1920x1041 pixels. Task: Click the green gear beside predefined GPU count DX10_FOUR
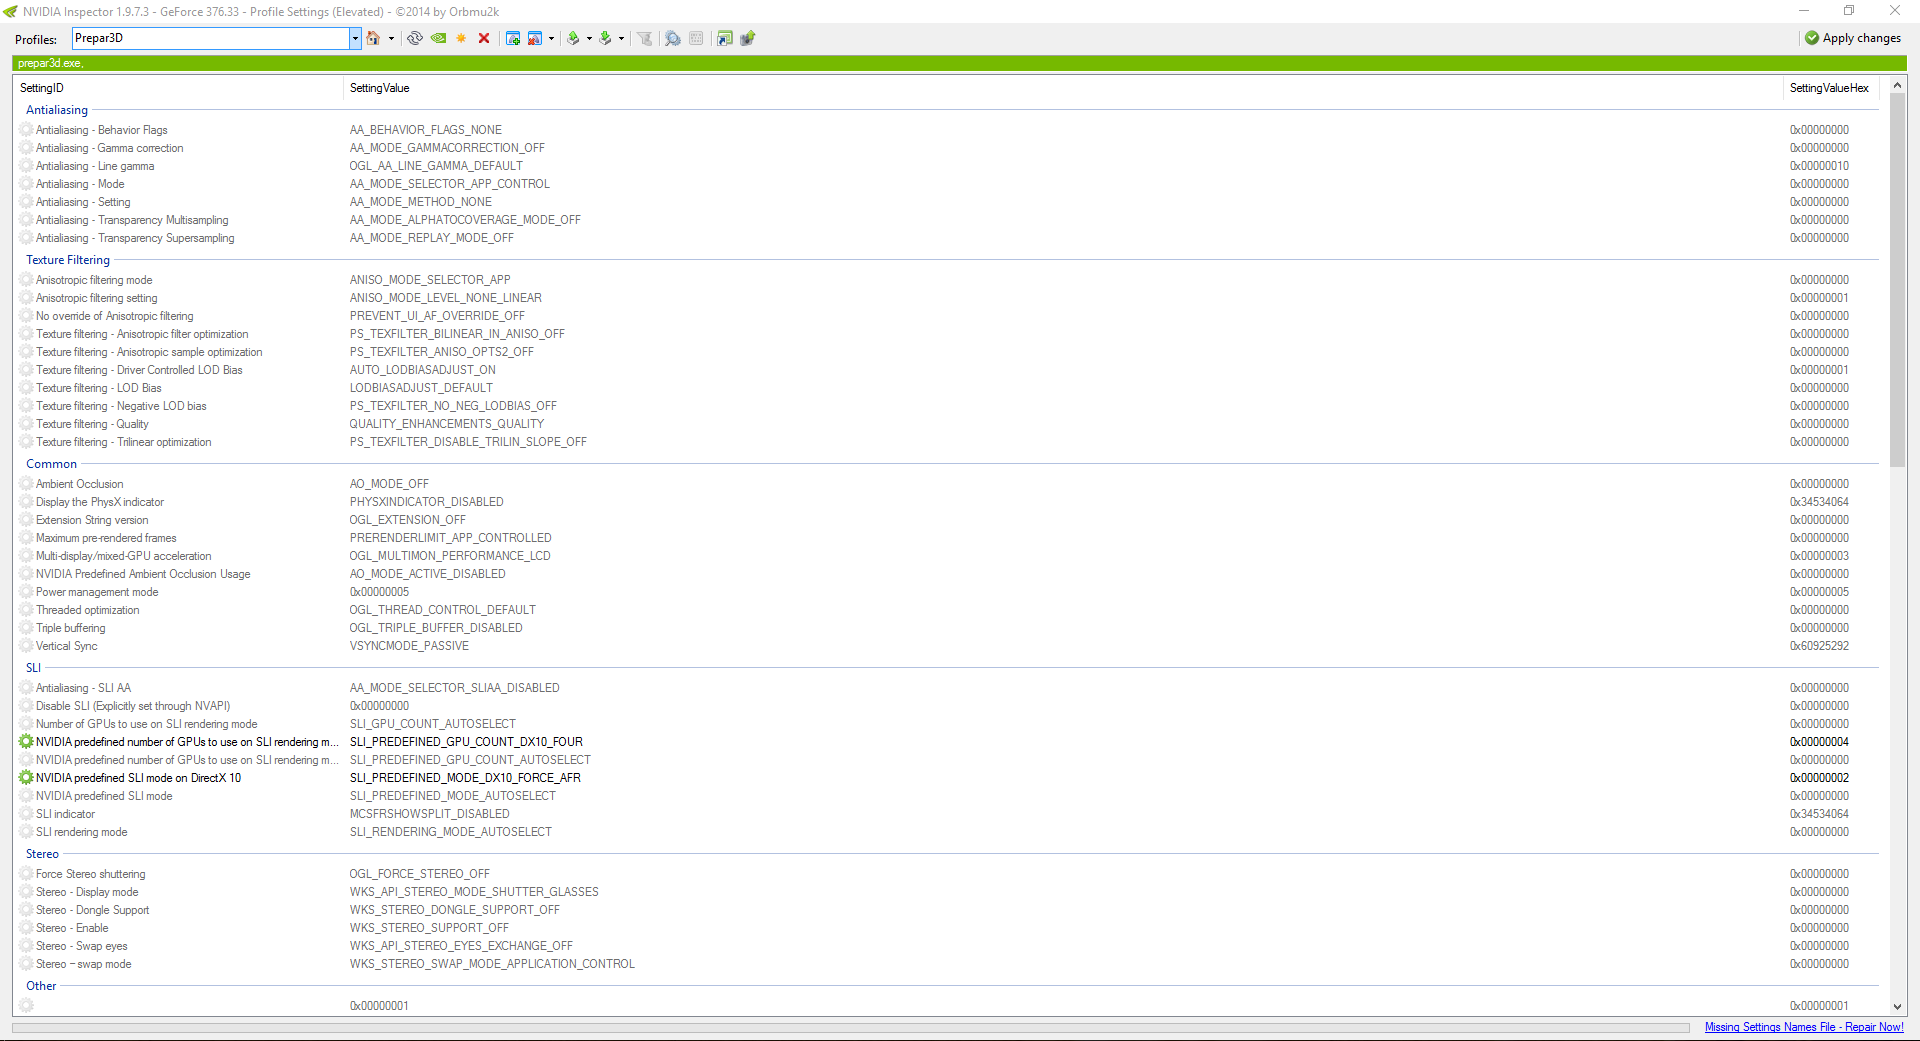[x=26, y=742]
